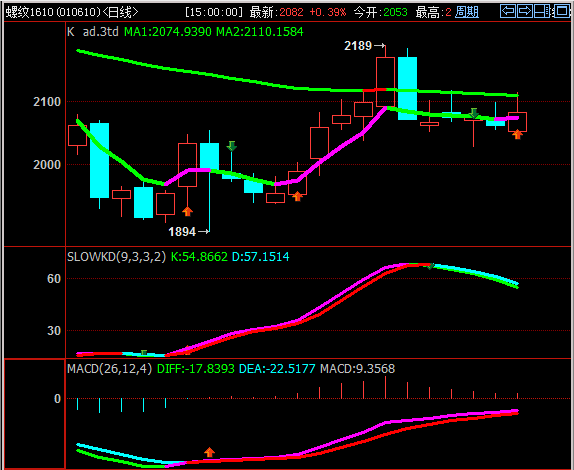This screenshot has height=470, width=574.
Task: Click the K ad.3td indicator label
Action: pyautogui.click(x=93, y=32)
